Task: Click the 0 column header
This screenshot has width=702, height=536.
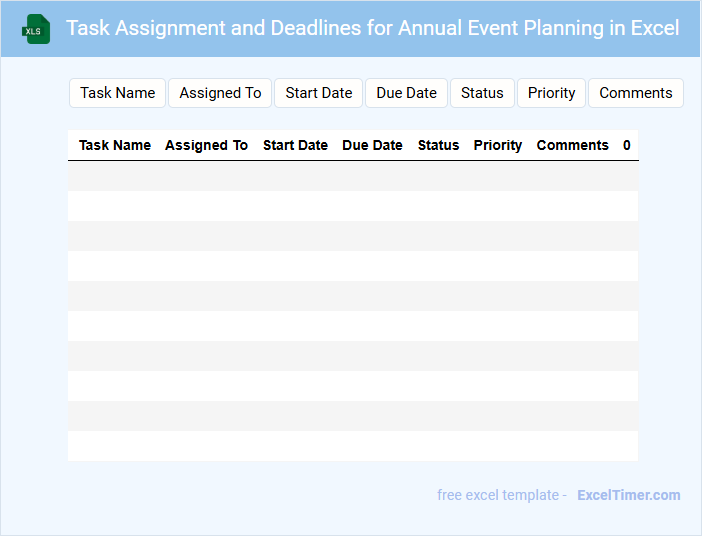Action: 627,145
